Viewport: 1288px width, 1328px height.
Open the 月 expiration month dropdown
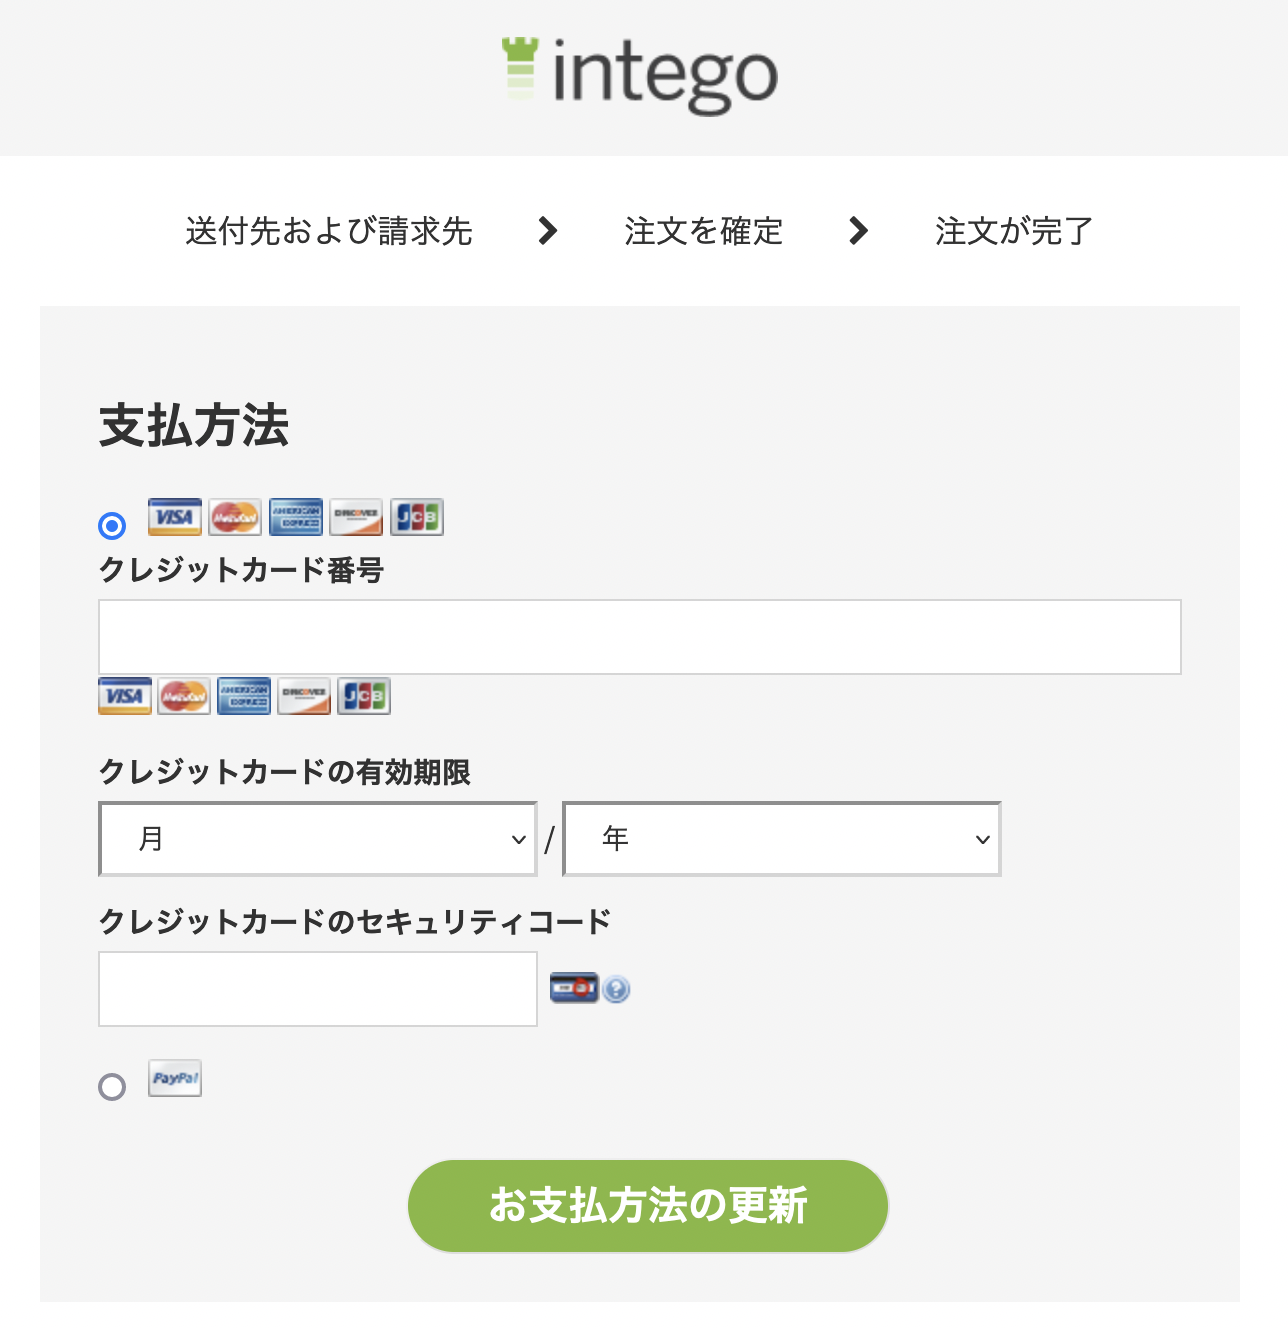tap(318, 839)
